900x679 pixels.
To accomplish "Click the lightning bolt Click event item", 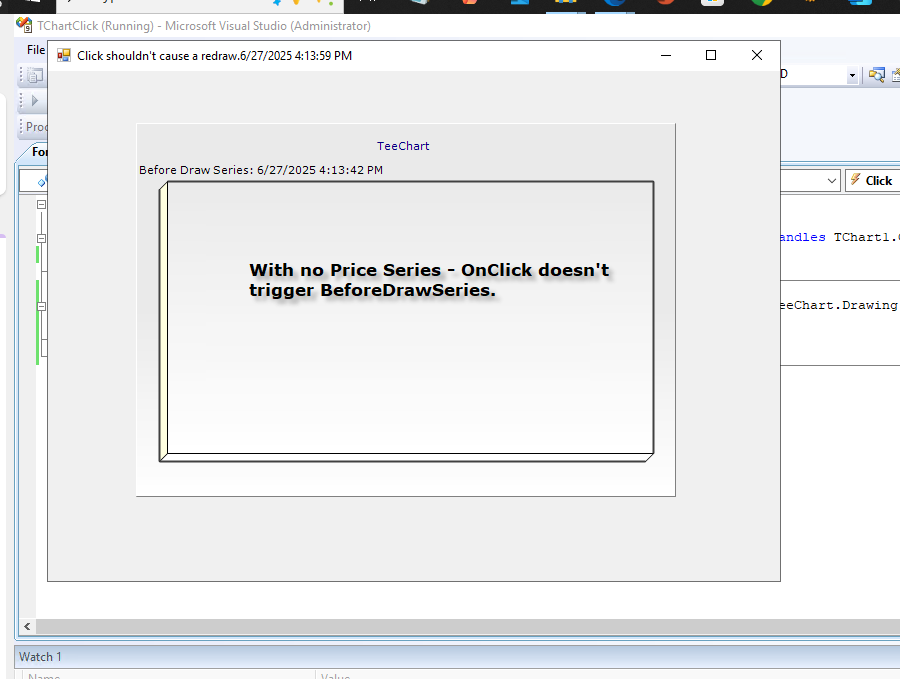I will (x=872, y=180).
